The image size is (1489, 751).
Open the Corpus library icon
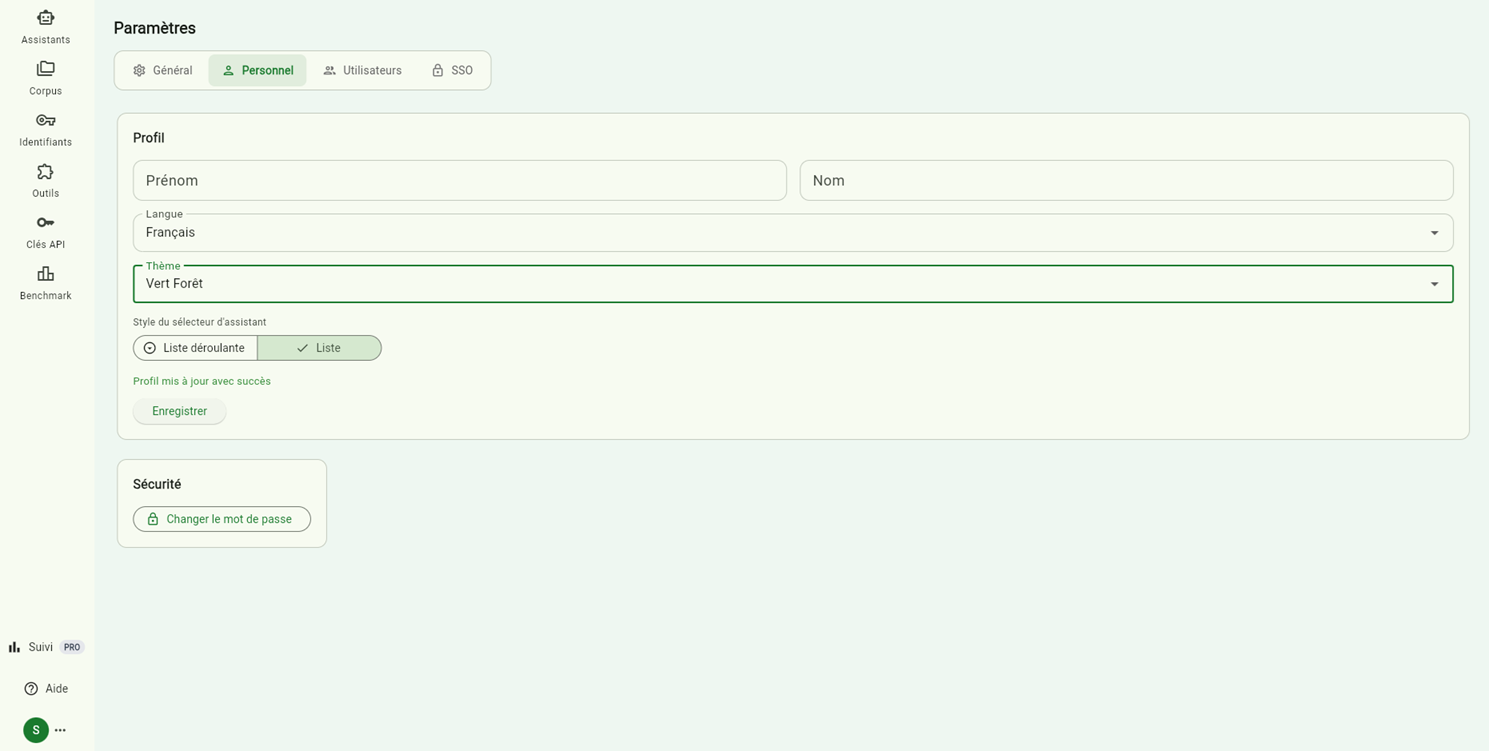tap(45, 69)
